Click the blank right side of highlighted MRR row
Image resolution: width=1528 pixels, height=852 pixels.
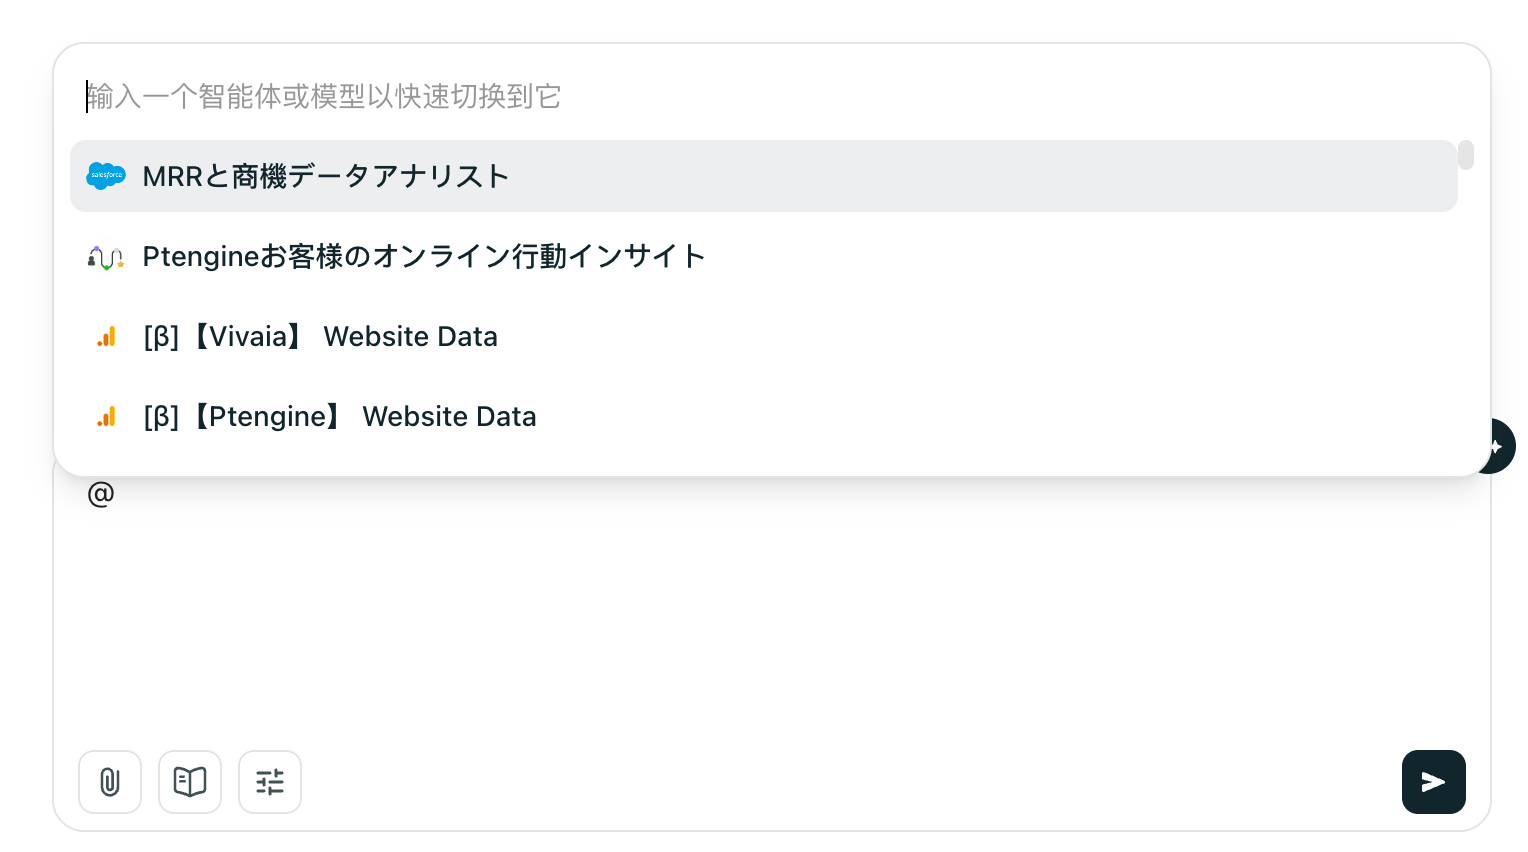(1100, 177)
